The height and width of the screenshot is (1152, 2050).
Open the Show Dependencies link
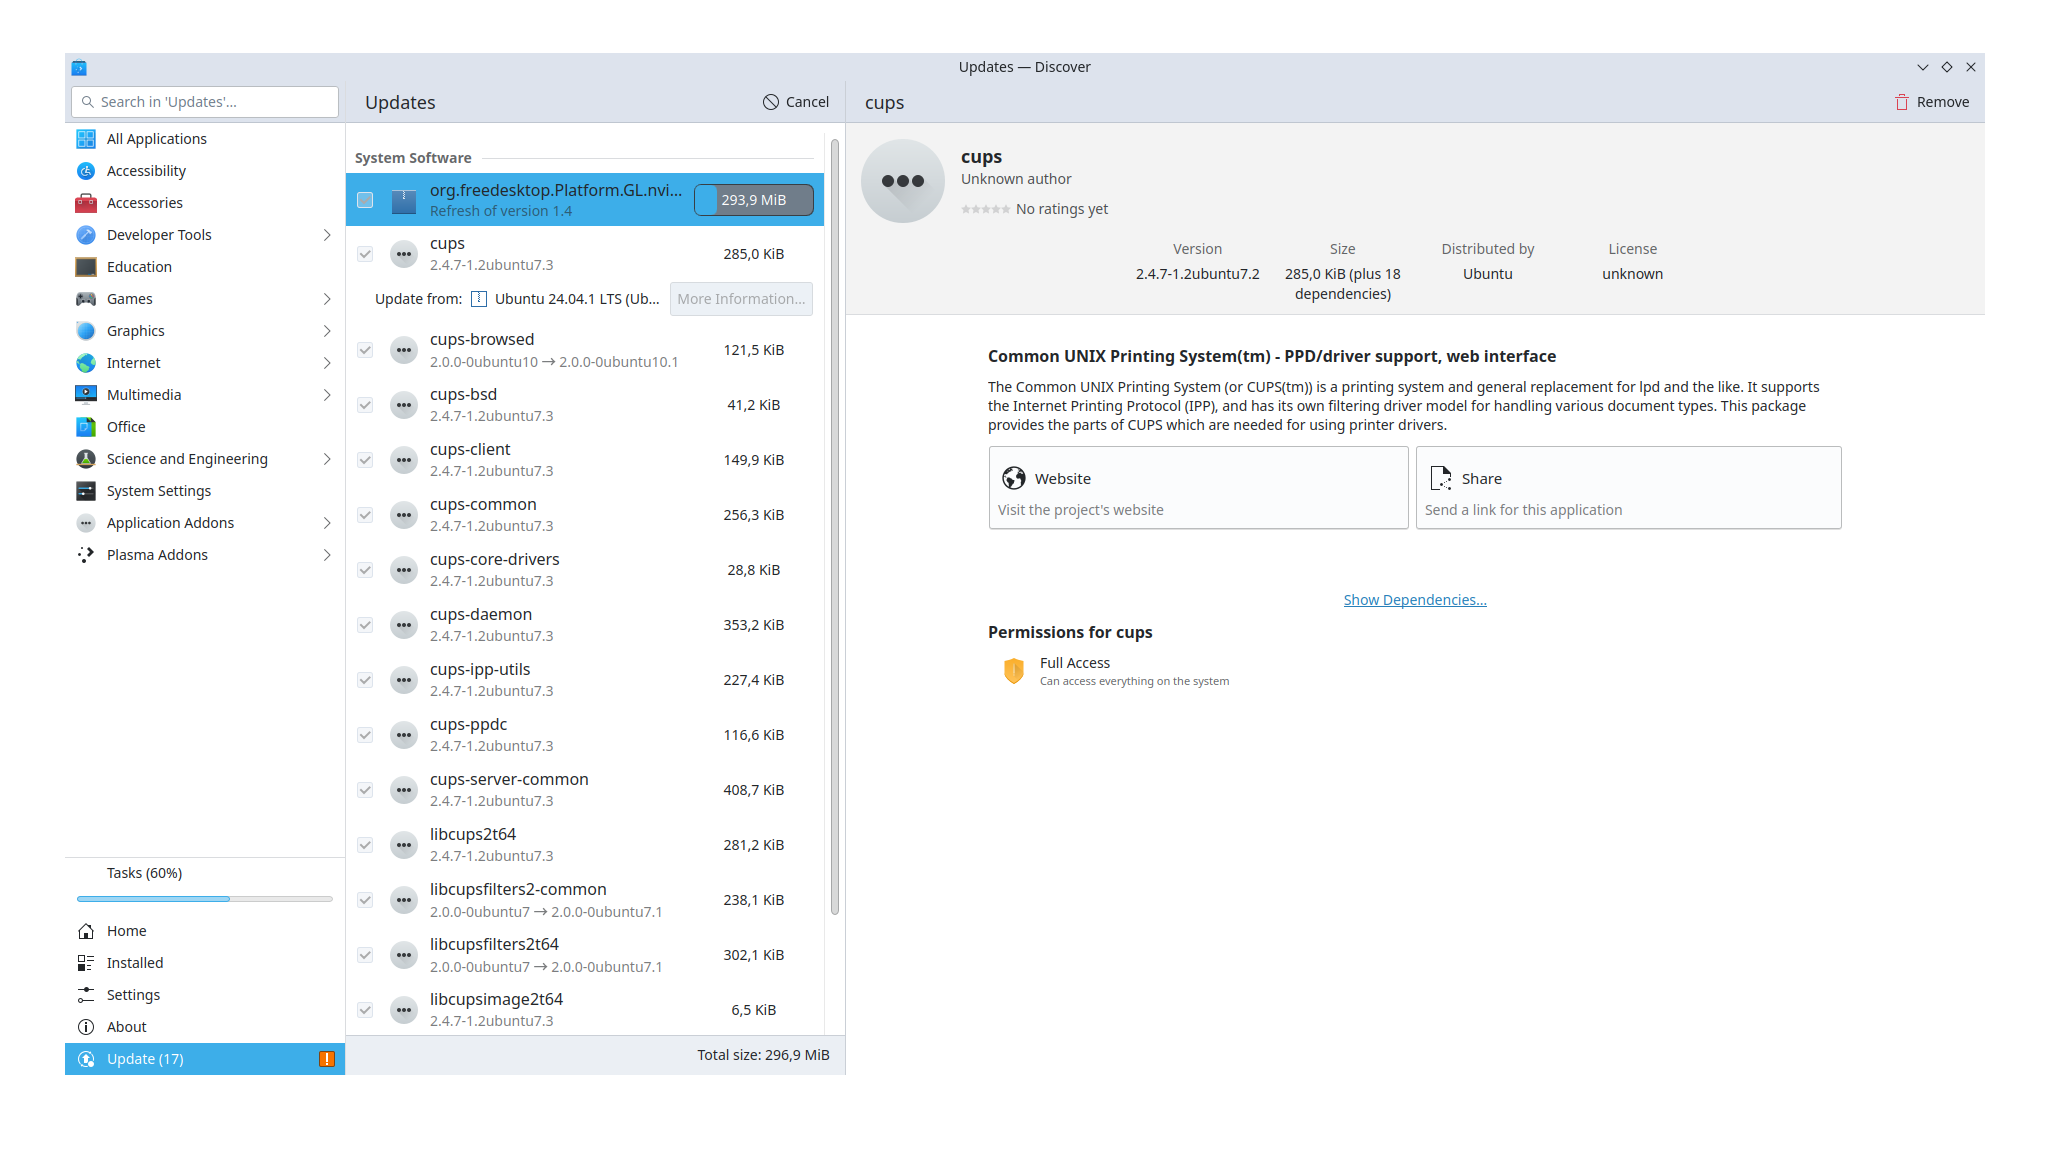tap(1414, 600)
